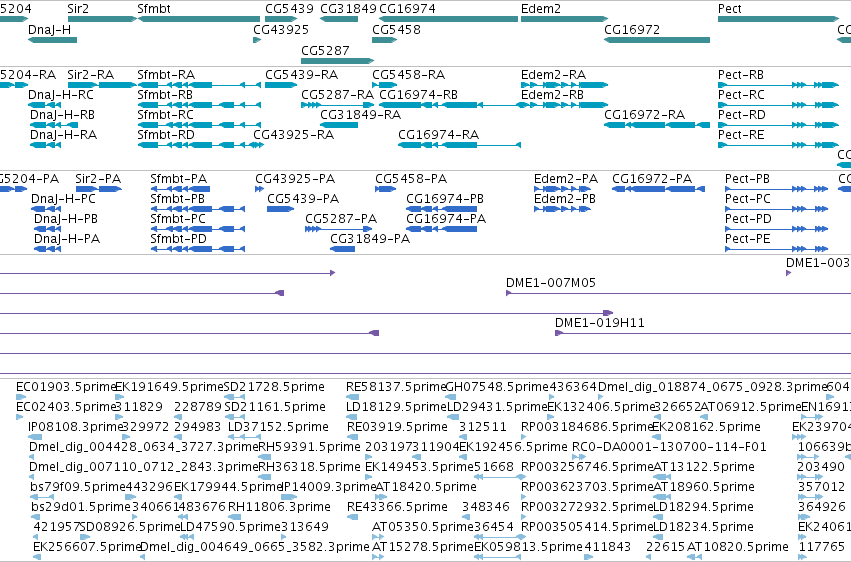This screenshot has height=562, width=851.
Task: Click the DnaJ-H gene label
Action: [x=49, y=29]
